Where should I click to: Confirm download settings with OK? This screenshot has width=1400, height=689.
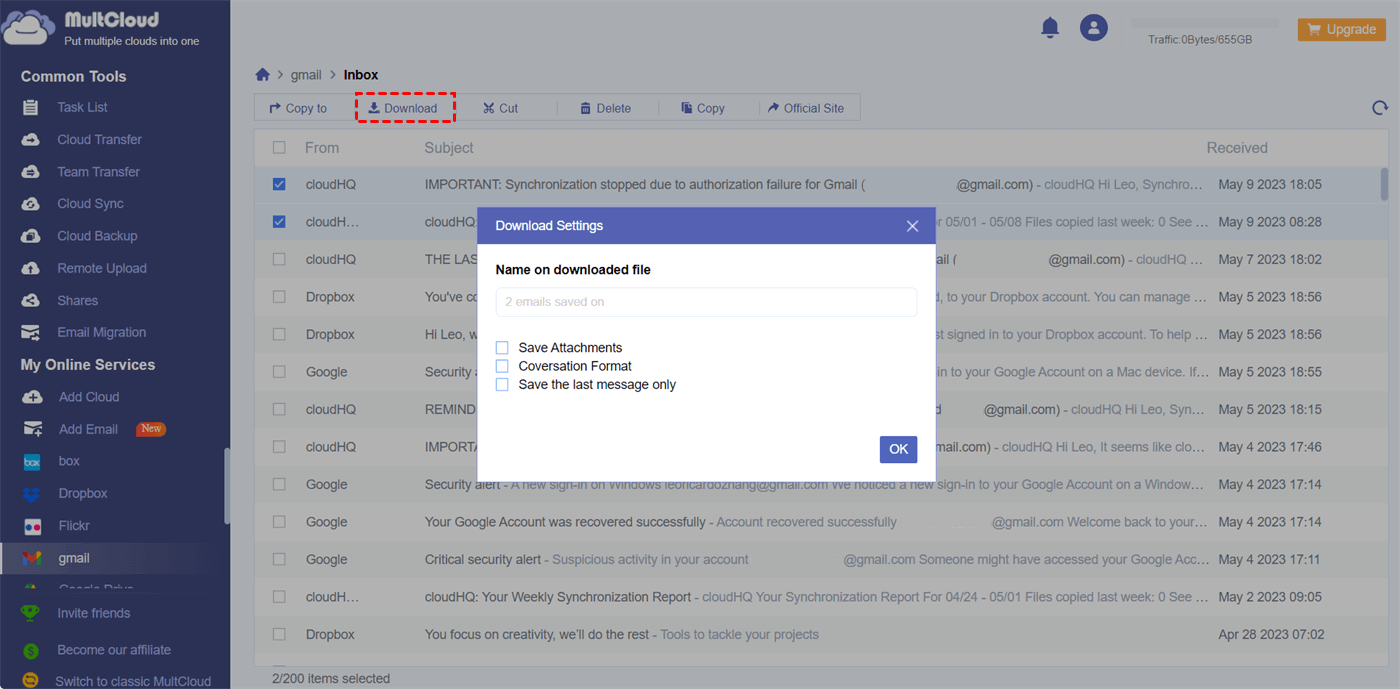(898, 449)
